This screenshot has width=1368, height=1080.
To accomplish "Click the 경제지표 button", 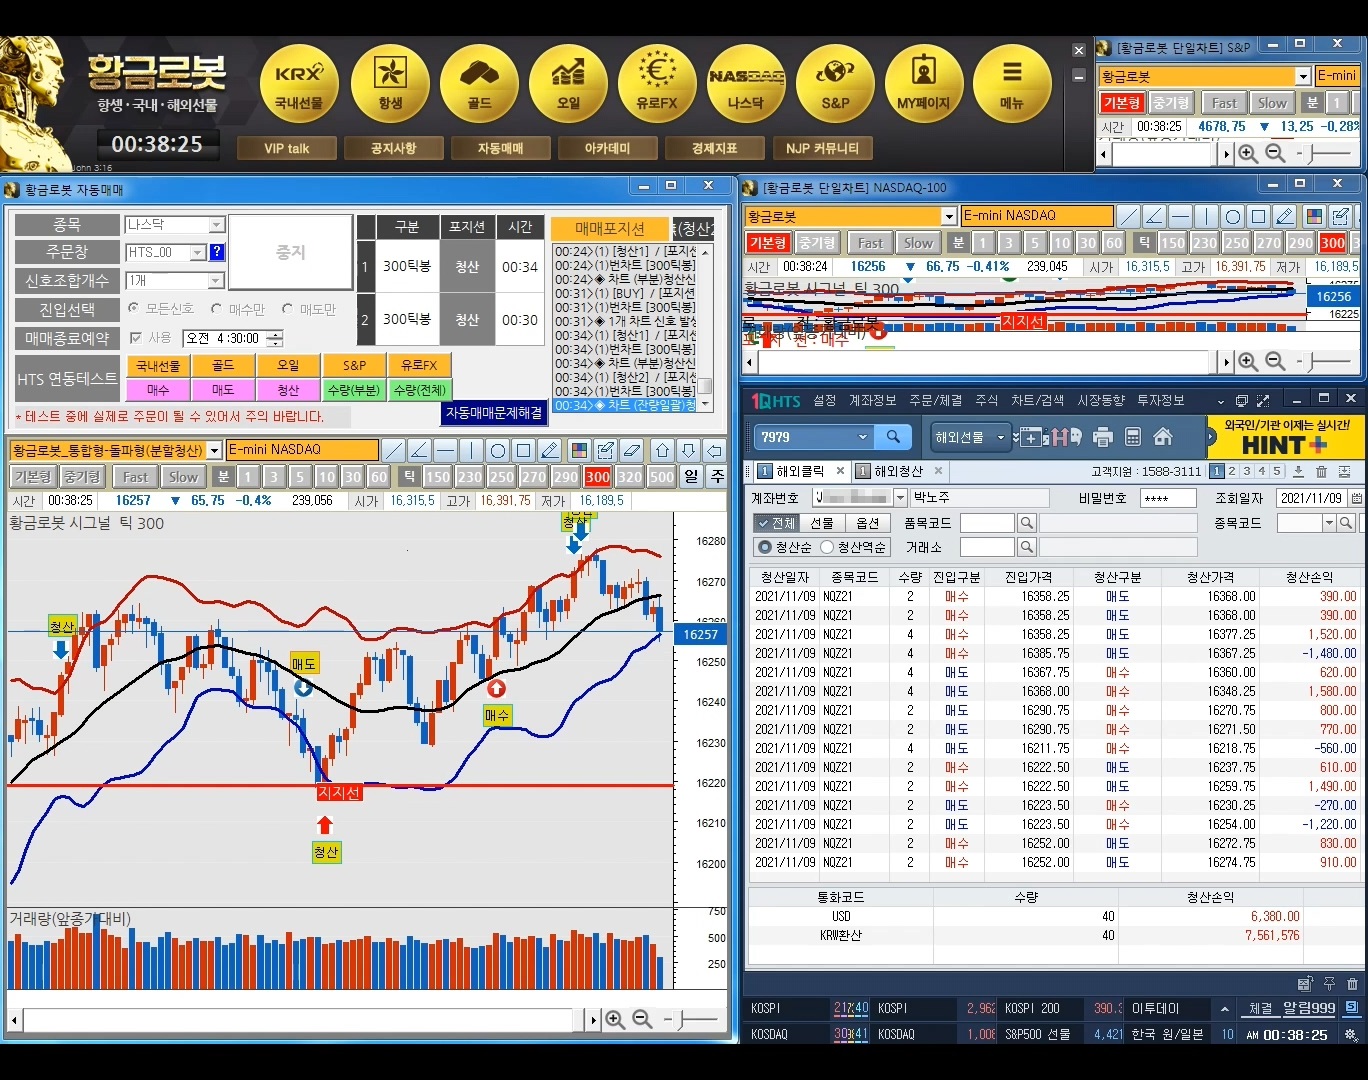I will click(714, 148).
